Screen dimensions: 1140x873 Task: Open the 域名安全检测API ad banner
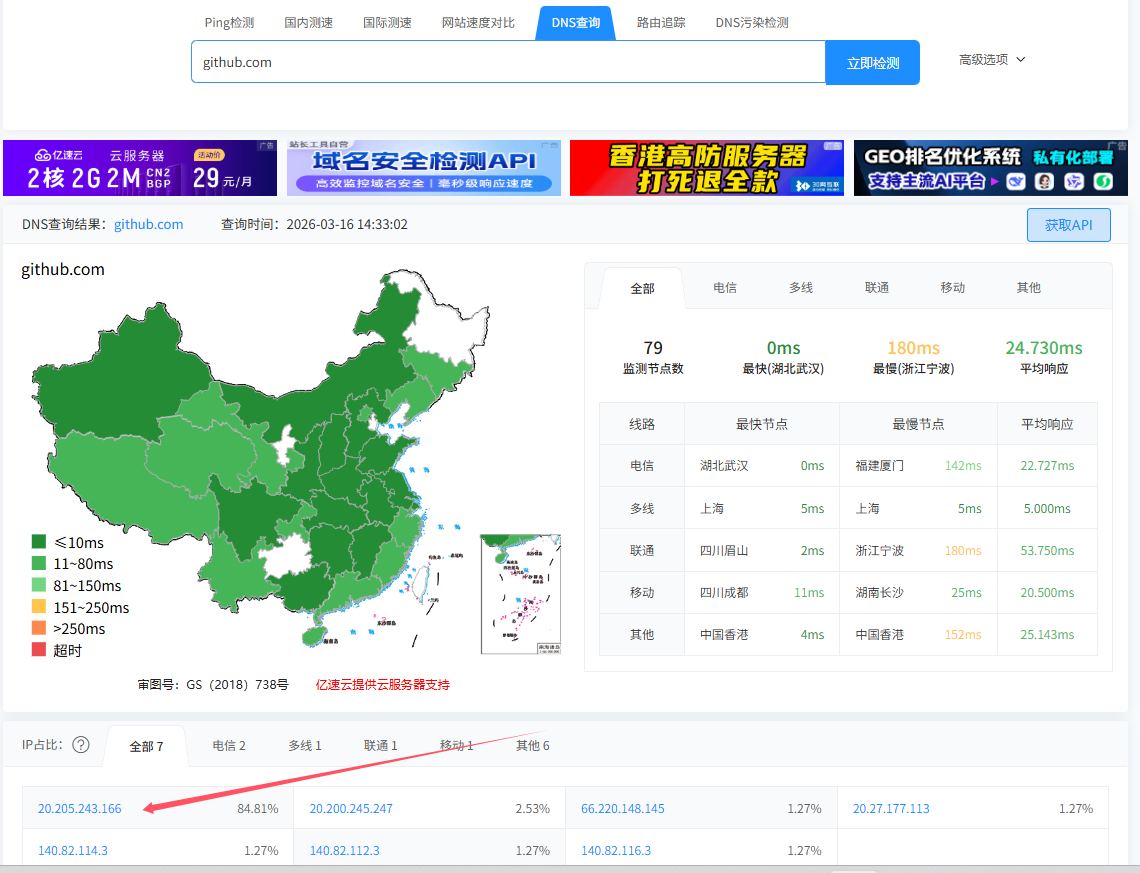[424, 168]
